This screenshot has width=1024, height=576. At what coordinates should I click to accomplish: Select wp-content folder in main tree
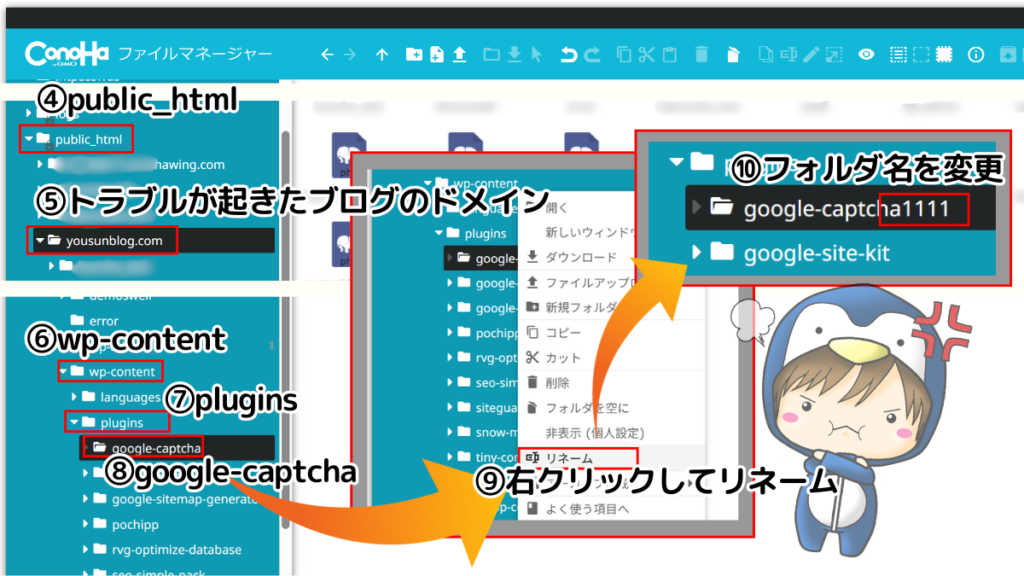point(122,372)
